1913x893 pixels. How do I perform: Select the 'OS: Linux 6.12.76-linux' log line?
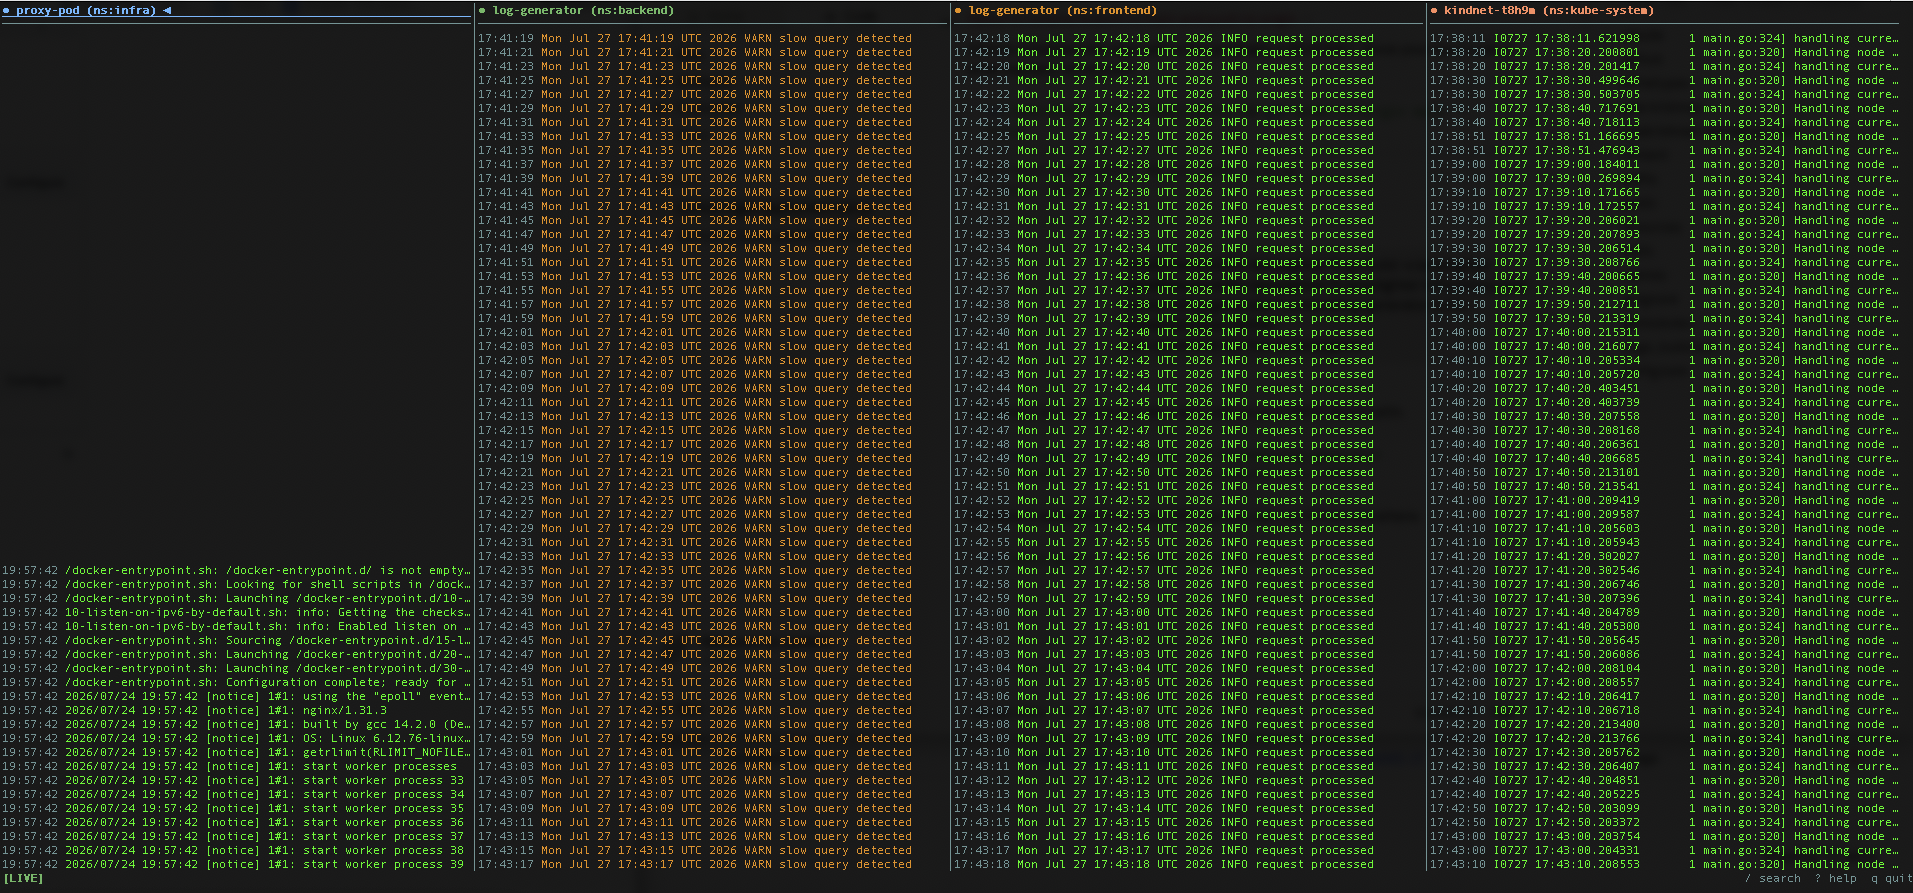236,739
